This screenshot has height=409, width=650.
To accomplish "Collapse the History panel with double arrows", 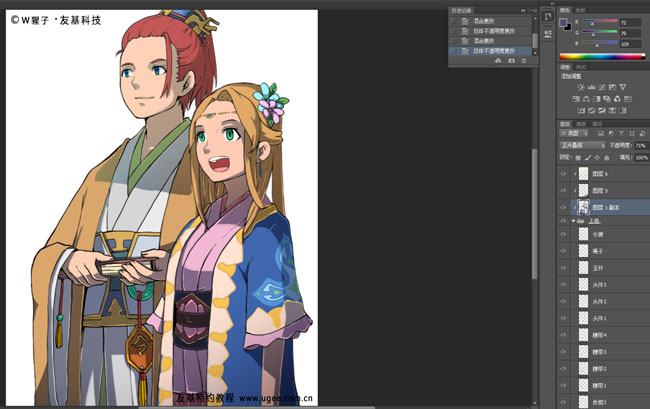I will coord(523,10).
